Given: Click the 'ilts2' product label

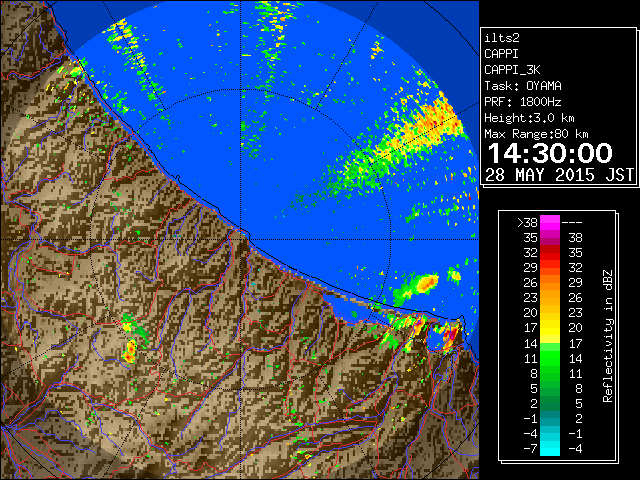Looking at the screenshot, I should [x=502, y=38].
